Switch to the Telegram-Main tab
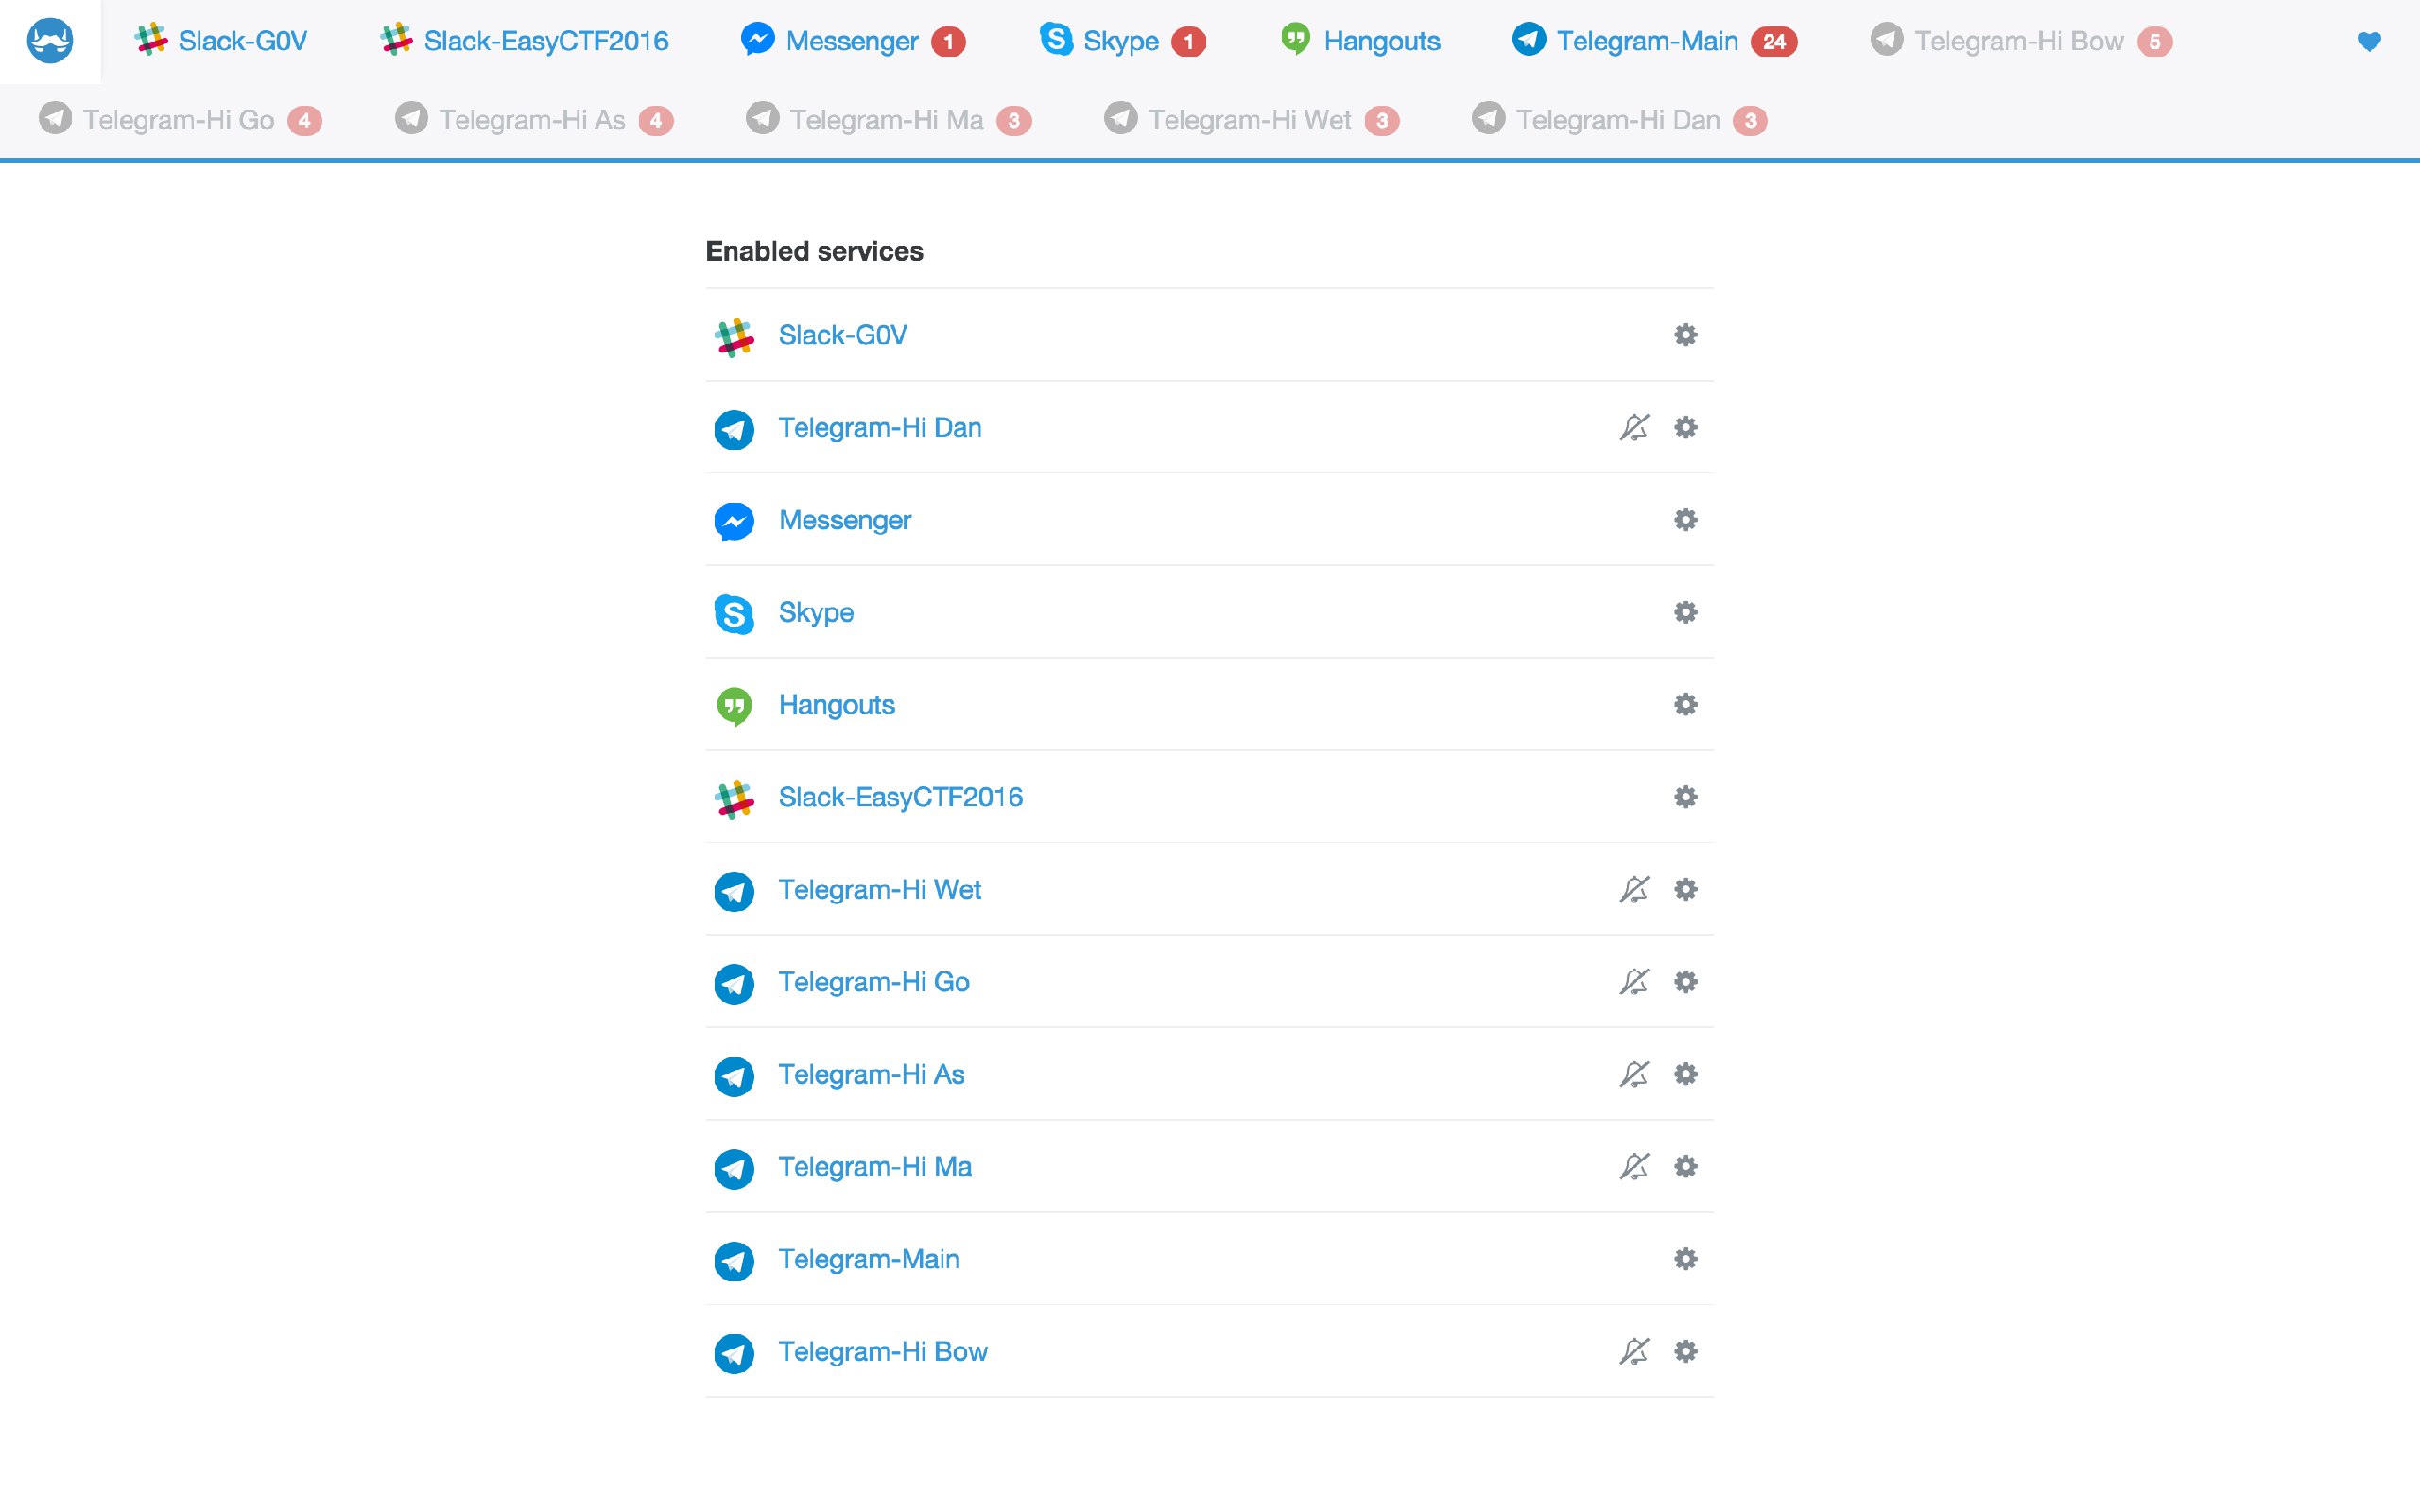This screenshot has width=2420, height=1512. click(1655, 41)
